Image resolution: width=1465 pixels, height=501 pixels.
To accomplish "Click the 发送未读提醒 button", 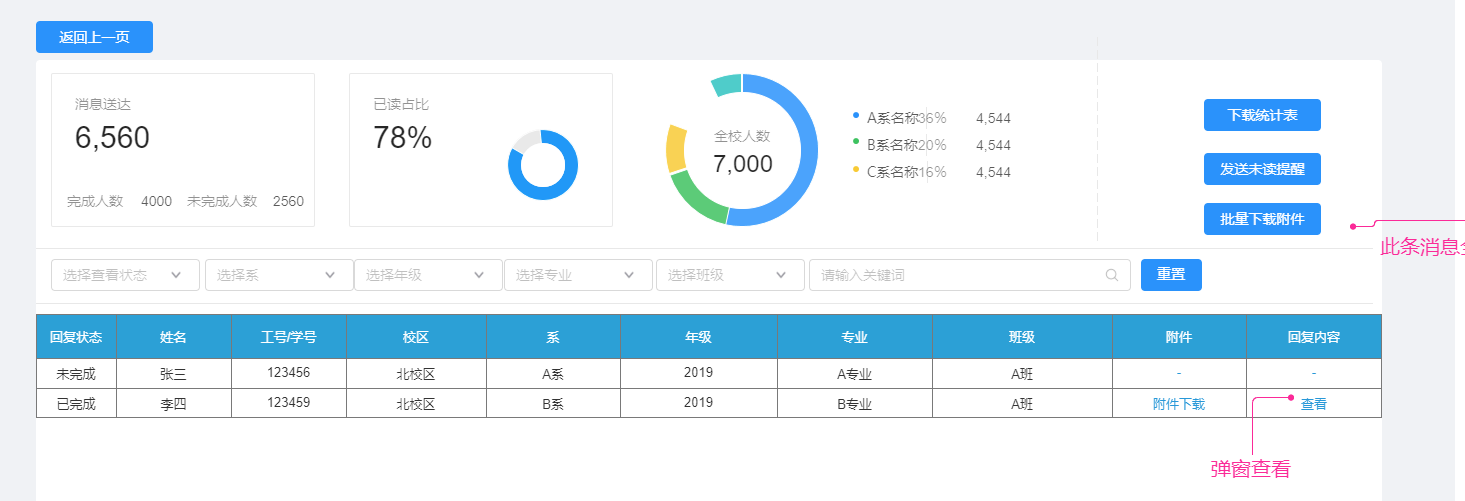I will (1262, 169).
